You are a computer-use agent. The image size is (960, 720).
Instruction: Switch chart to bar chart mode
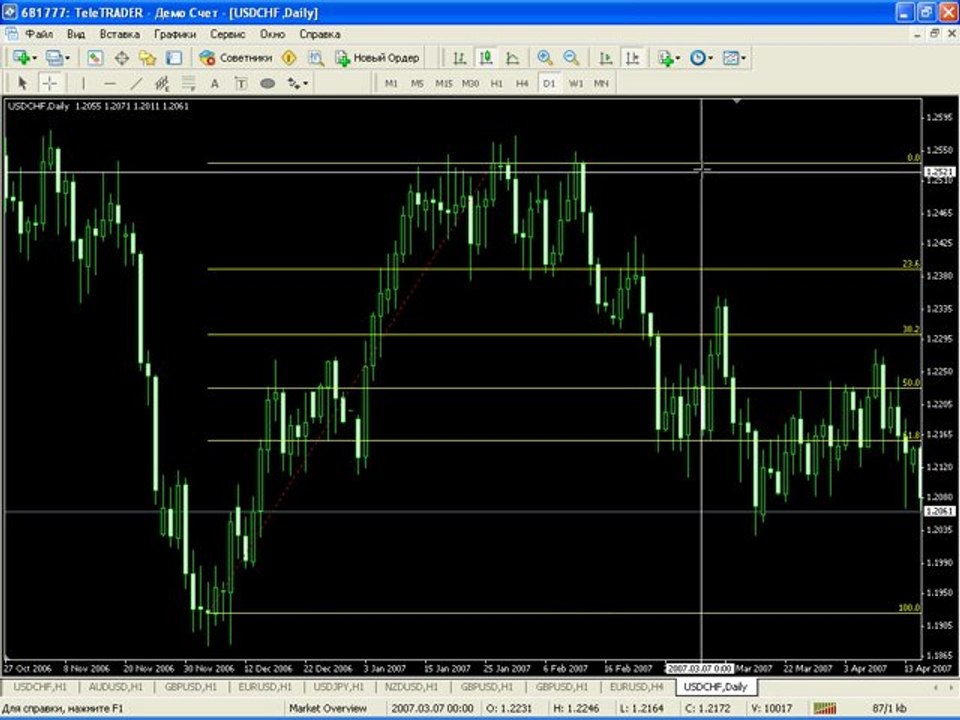point(459,58)
